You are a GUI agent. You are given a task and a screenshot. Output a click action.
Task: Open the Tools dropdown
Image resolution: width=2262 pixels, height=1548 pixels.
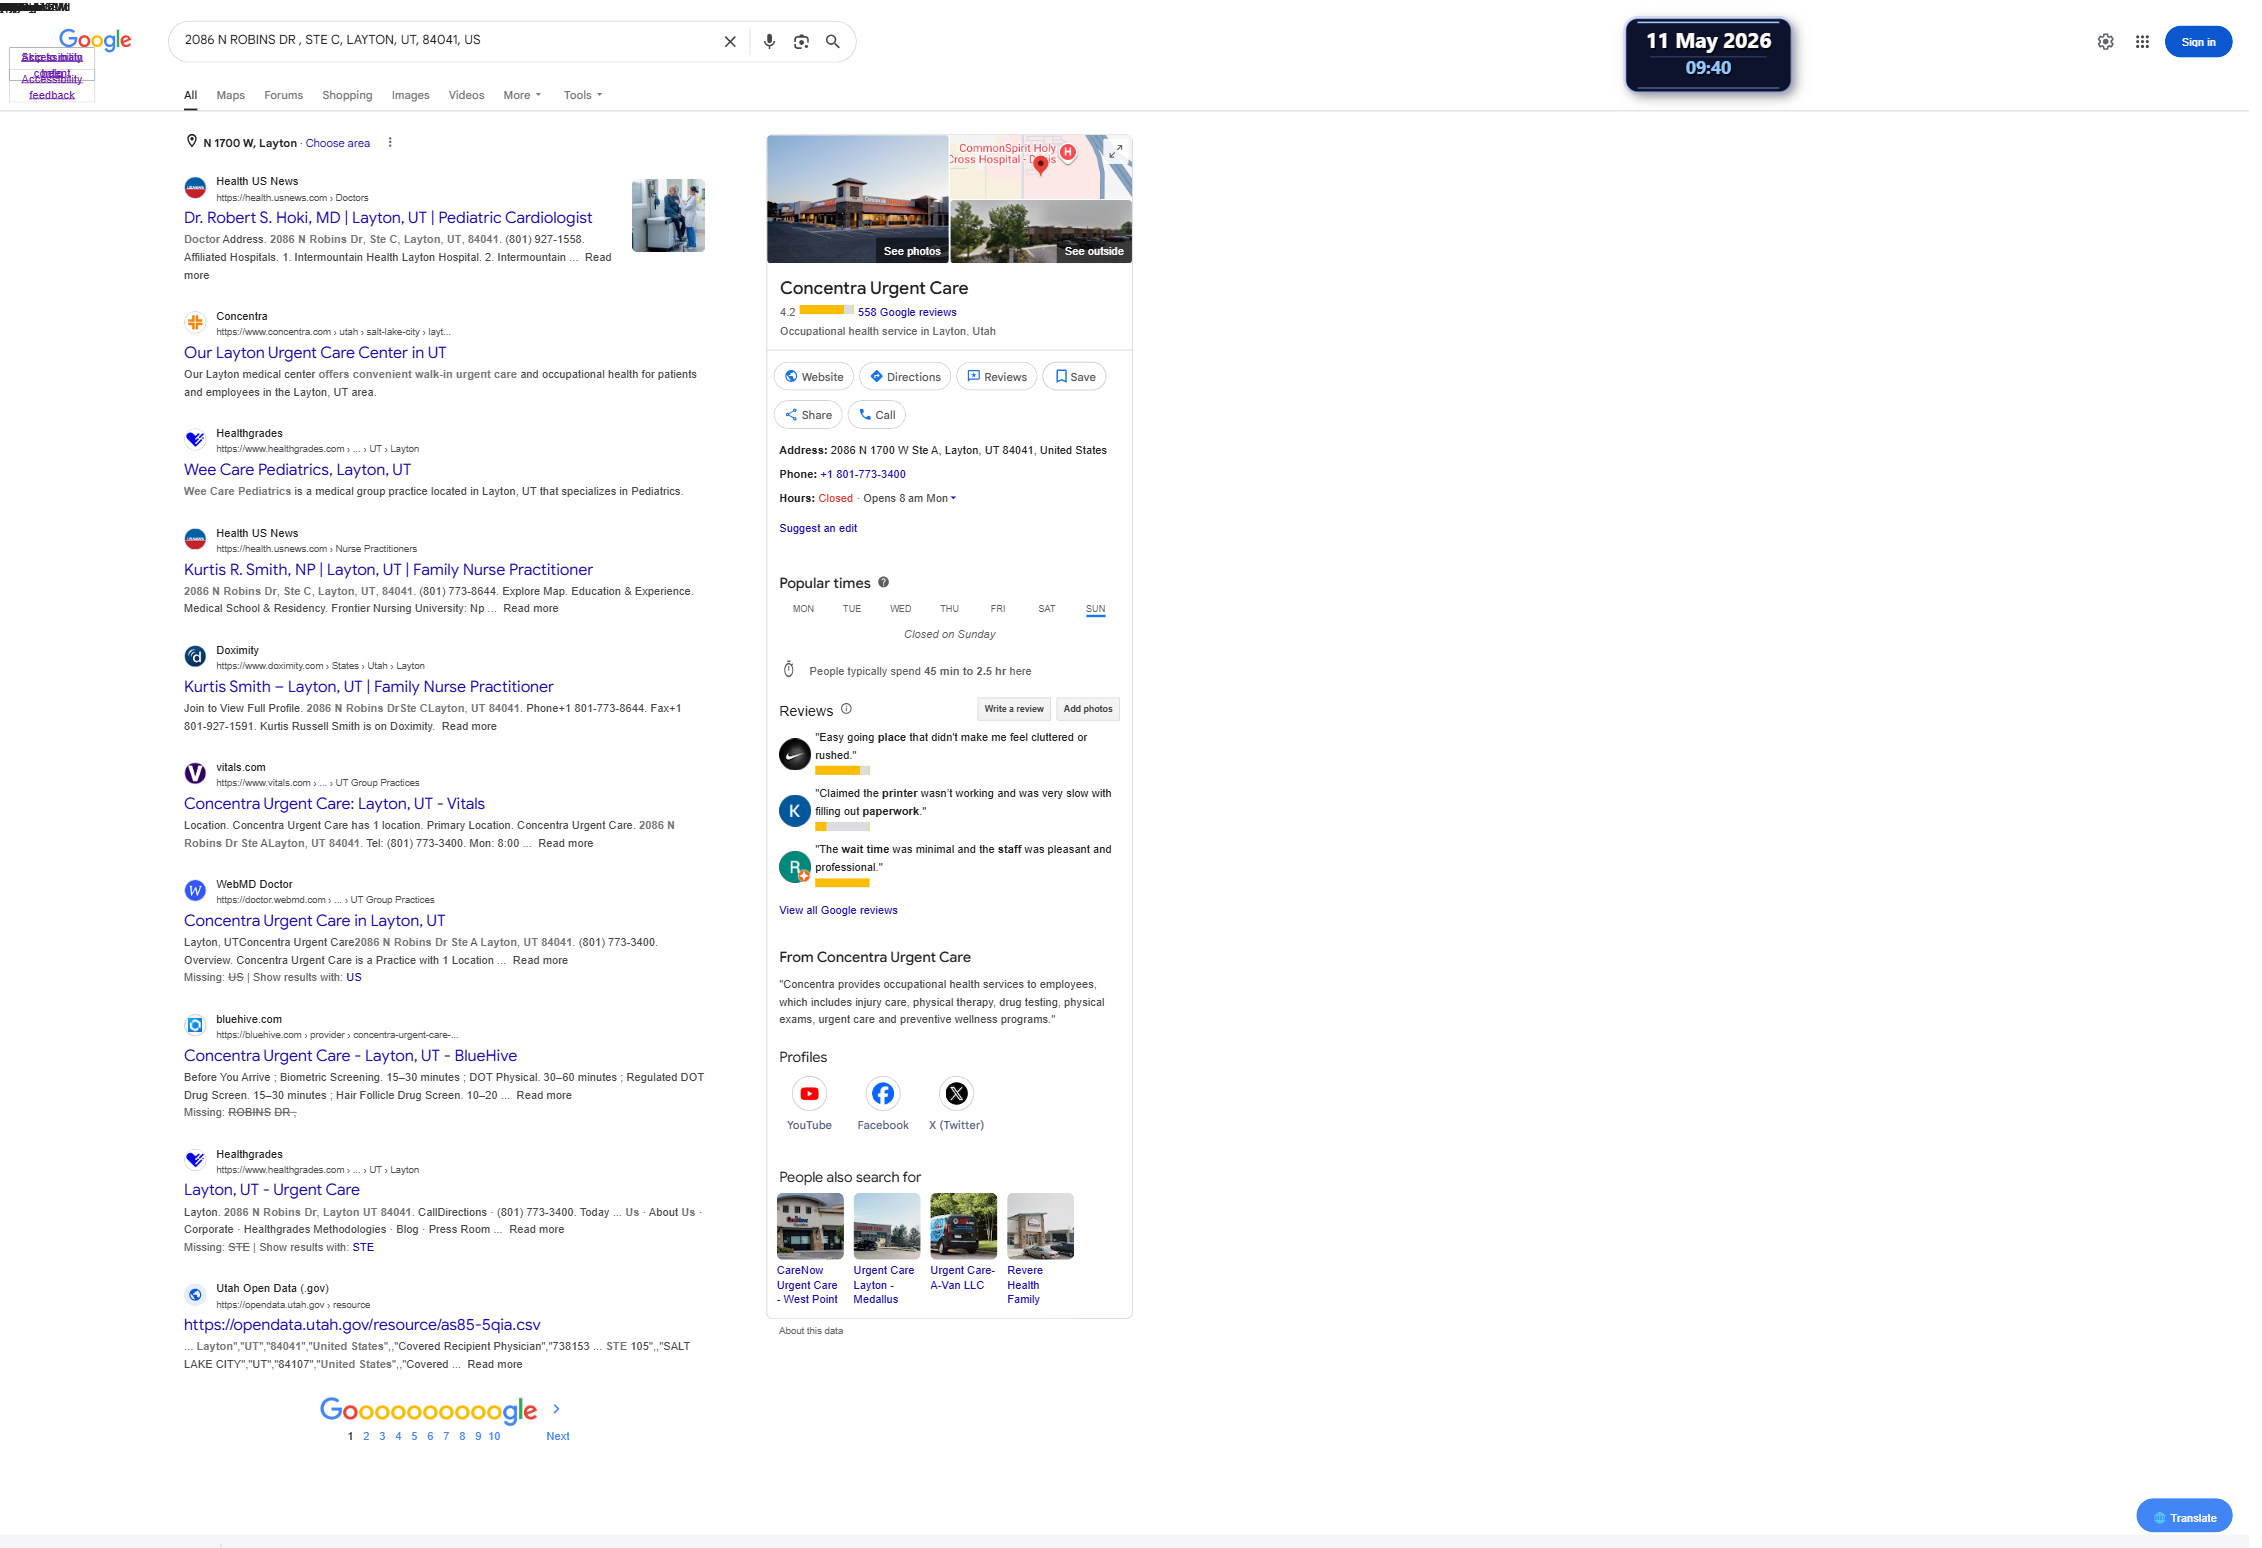pos(583,96)
